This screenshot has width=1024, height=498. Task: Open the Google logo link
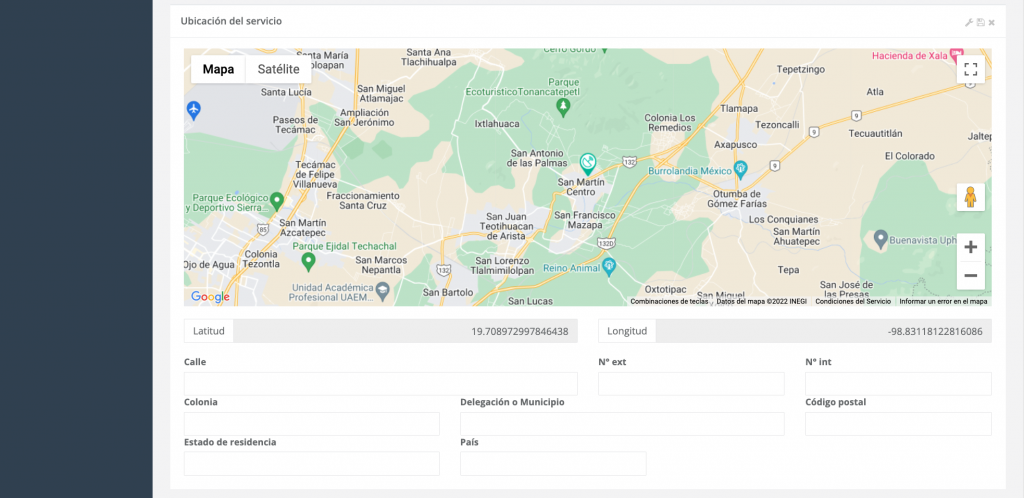tap(210, 297)
